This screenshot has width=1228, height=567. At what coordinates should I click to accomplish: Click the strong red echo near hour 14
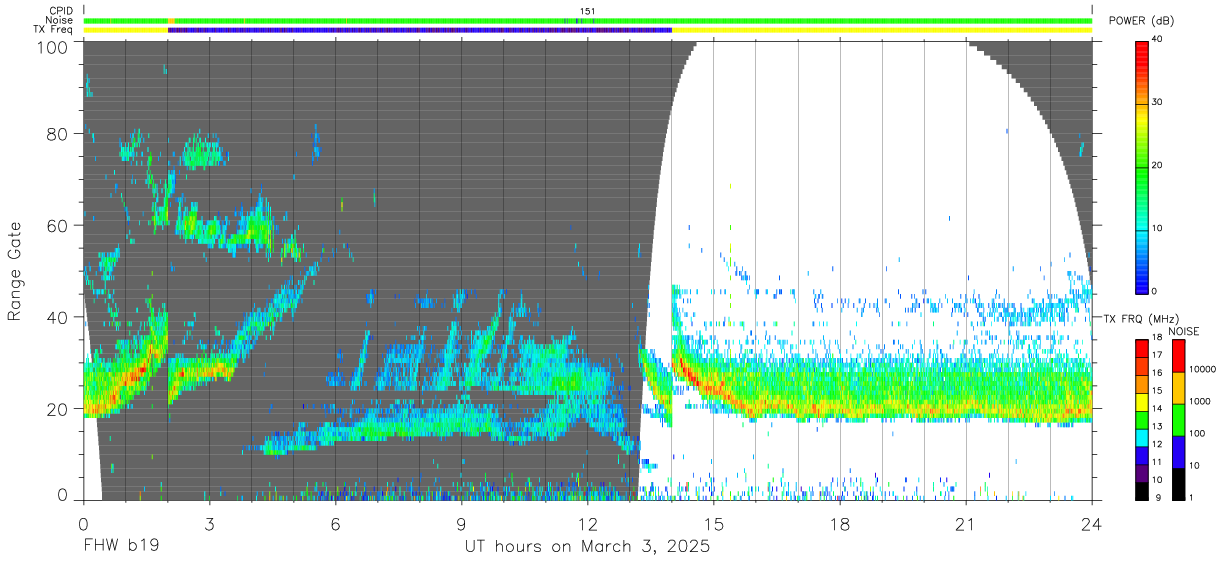pos(689,372)
